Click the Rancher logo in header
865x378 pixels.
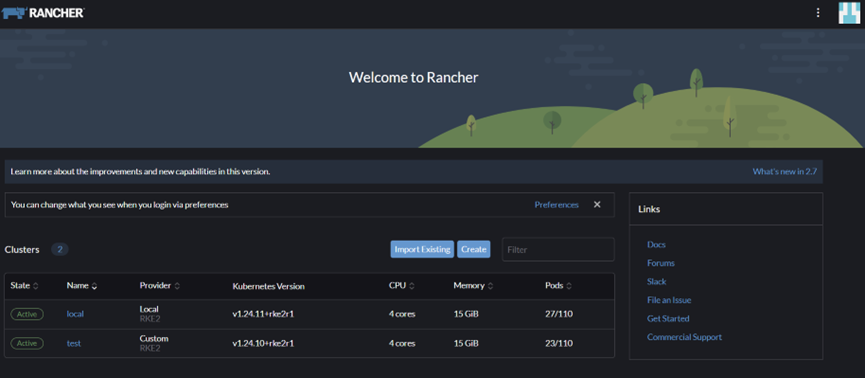[x=43, y=13]
